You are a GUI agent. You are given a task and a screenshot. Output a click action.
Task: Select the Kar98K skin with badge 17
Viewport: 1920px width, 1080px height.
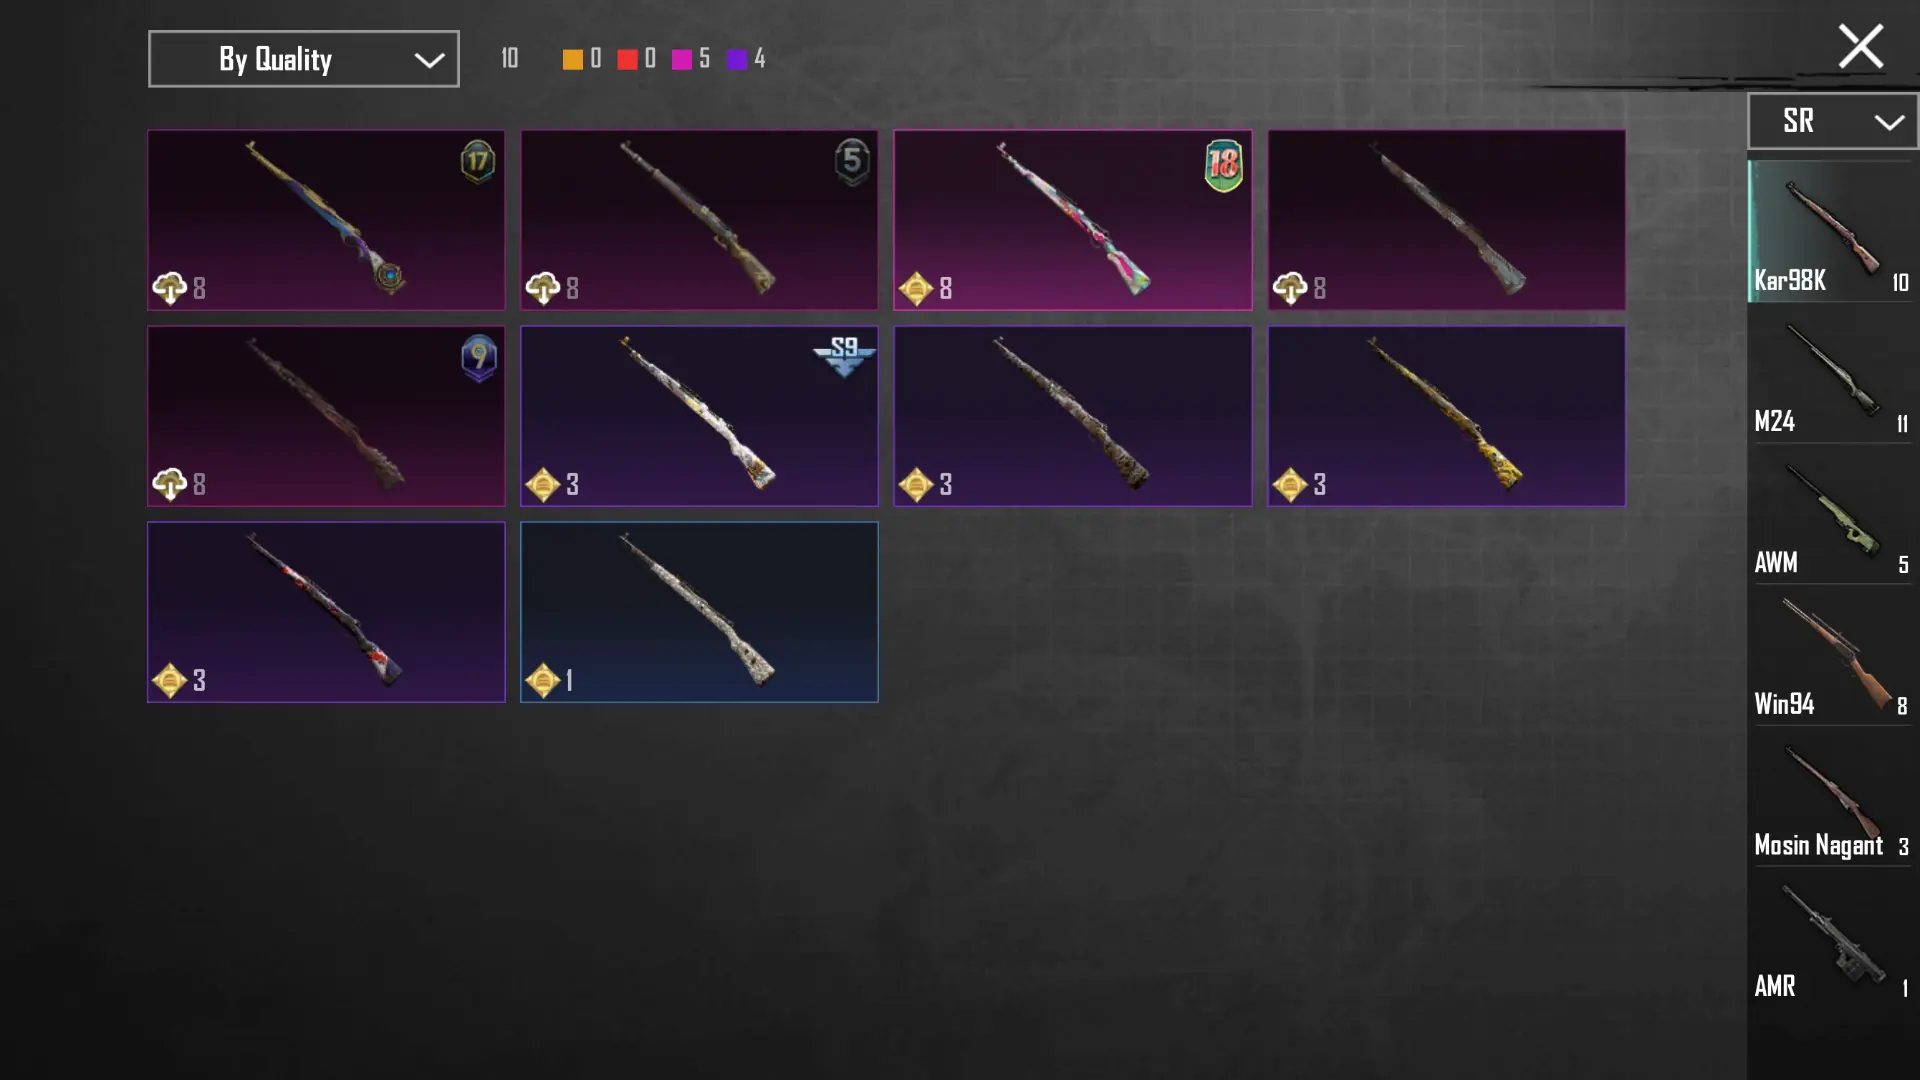[x=326, y=220]
